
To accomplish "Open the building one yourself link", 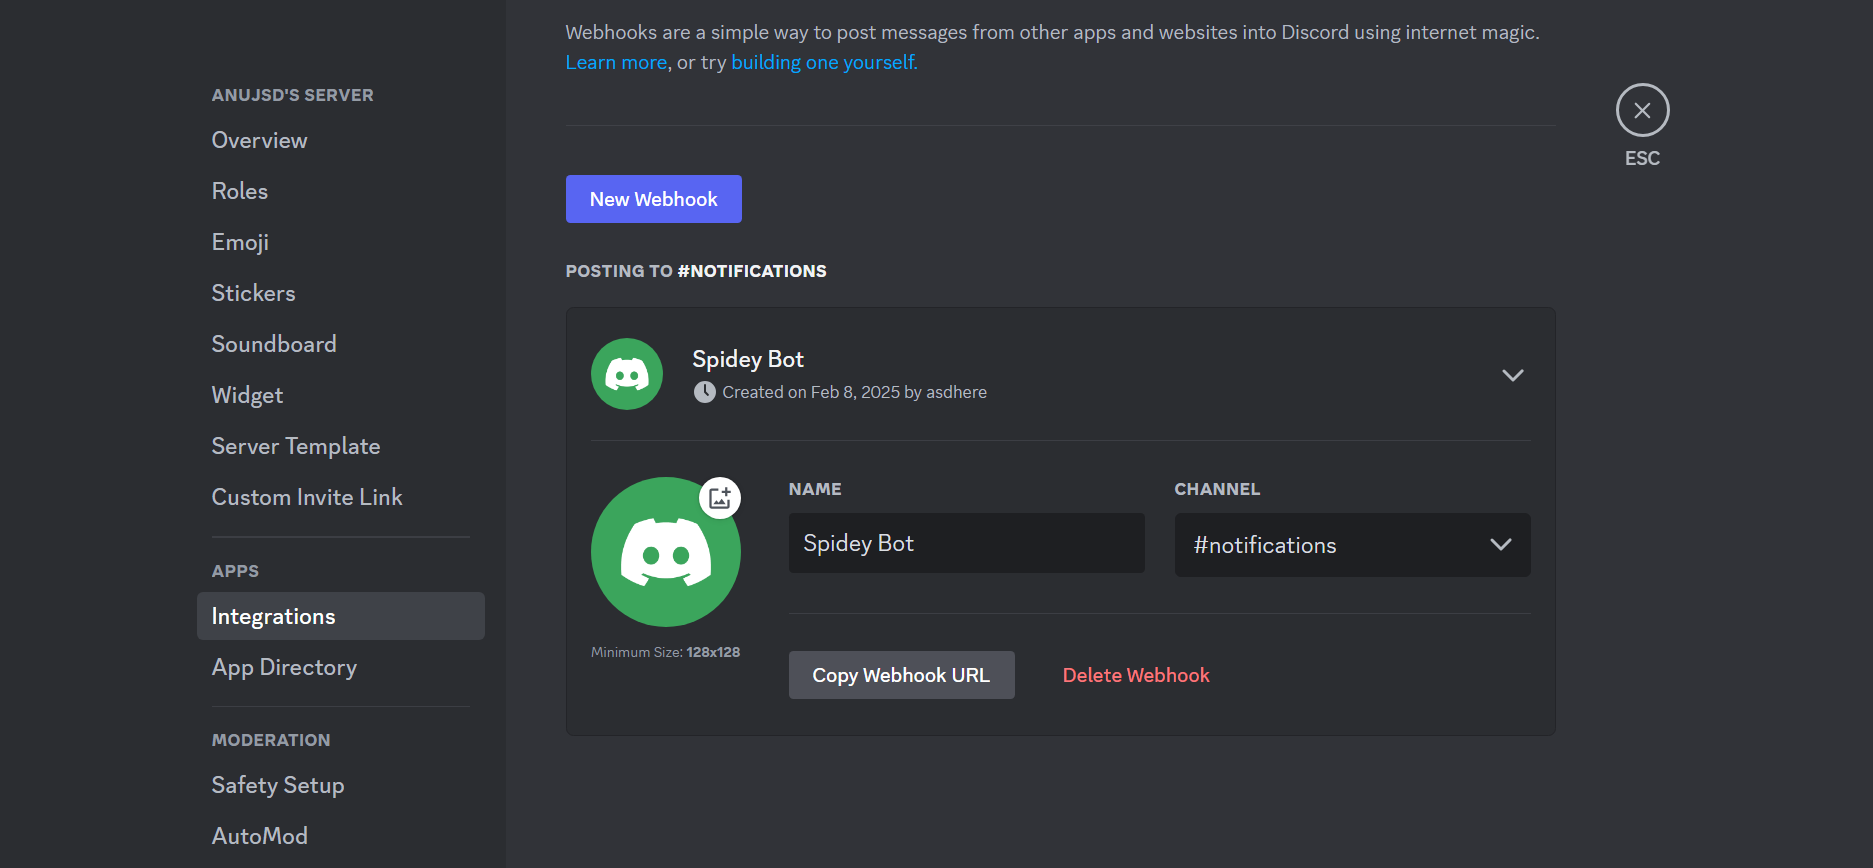I will pyautogui.click(x=824, y=62).
